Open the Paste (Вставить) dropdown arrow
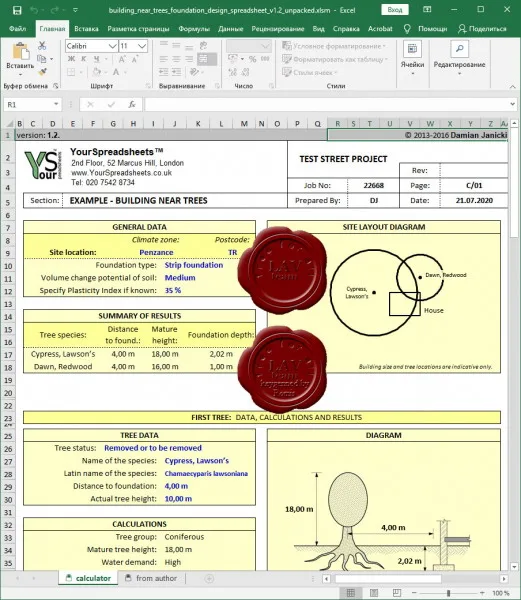This screenshot has width=521, height=600. coord(20,74)
